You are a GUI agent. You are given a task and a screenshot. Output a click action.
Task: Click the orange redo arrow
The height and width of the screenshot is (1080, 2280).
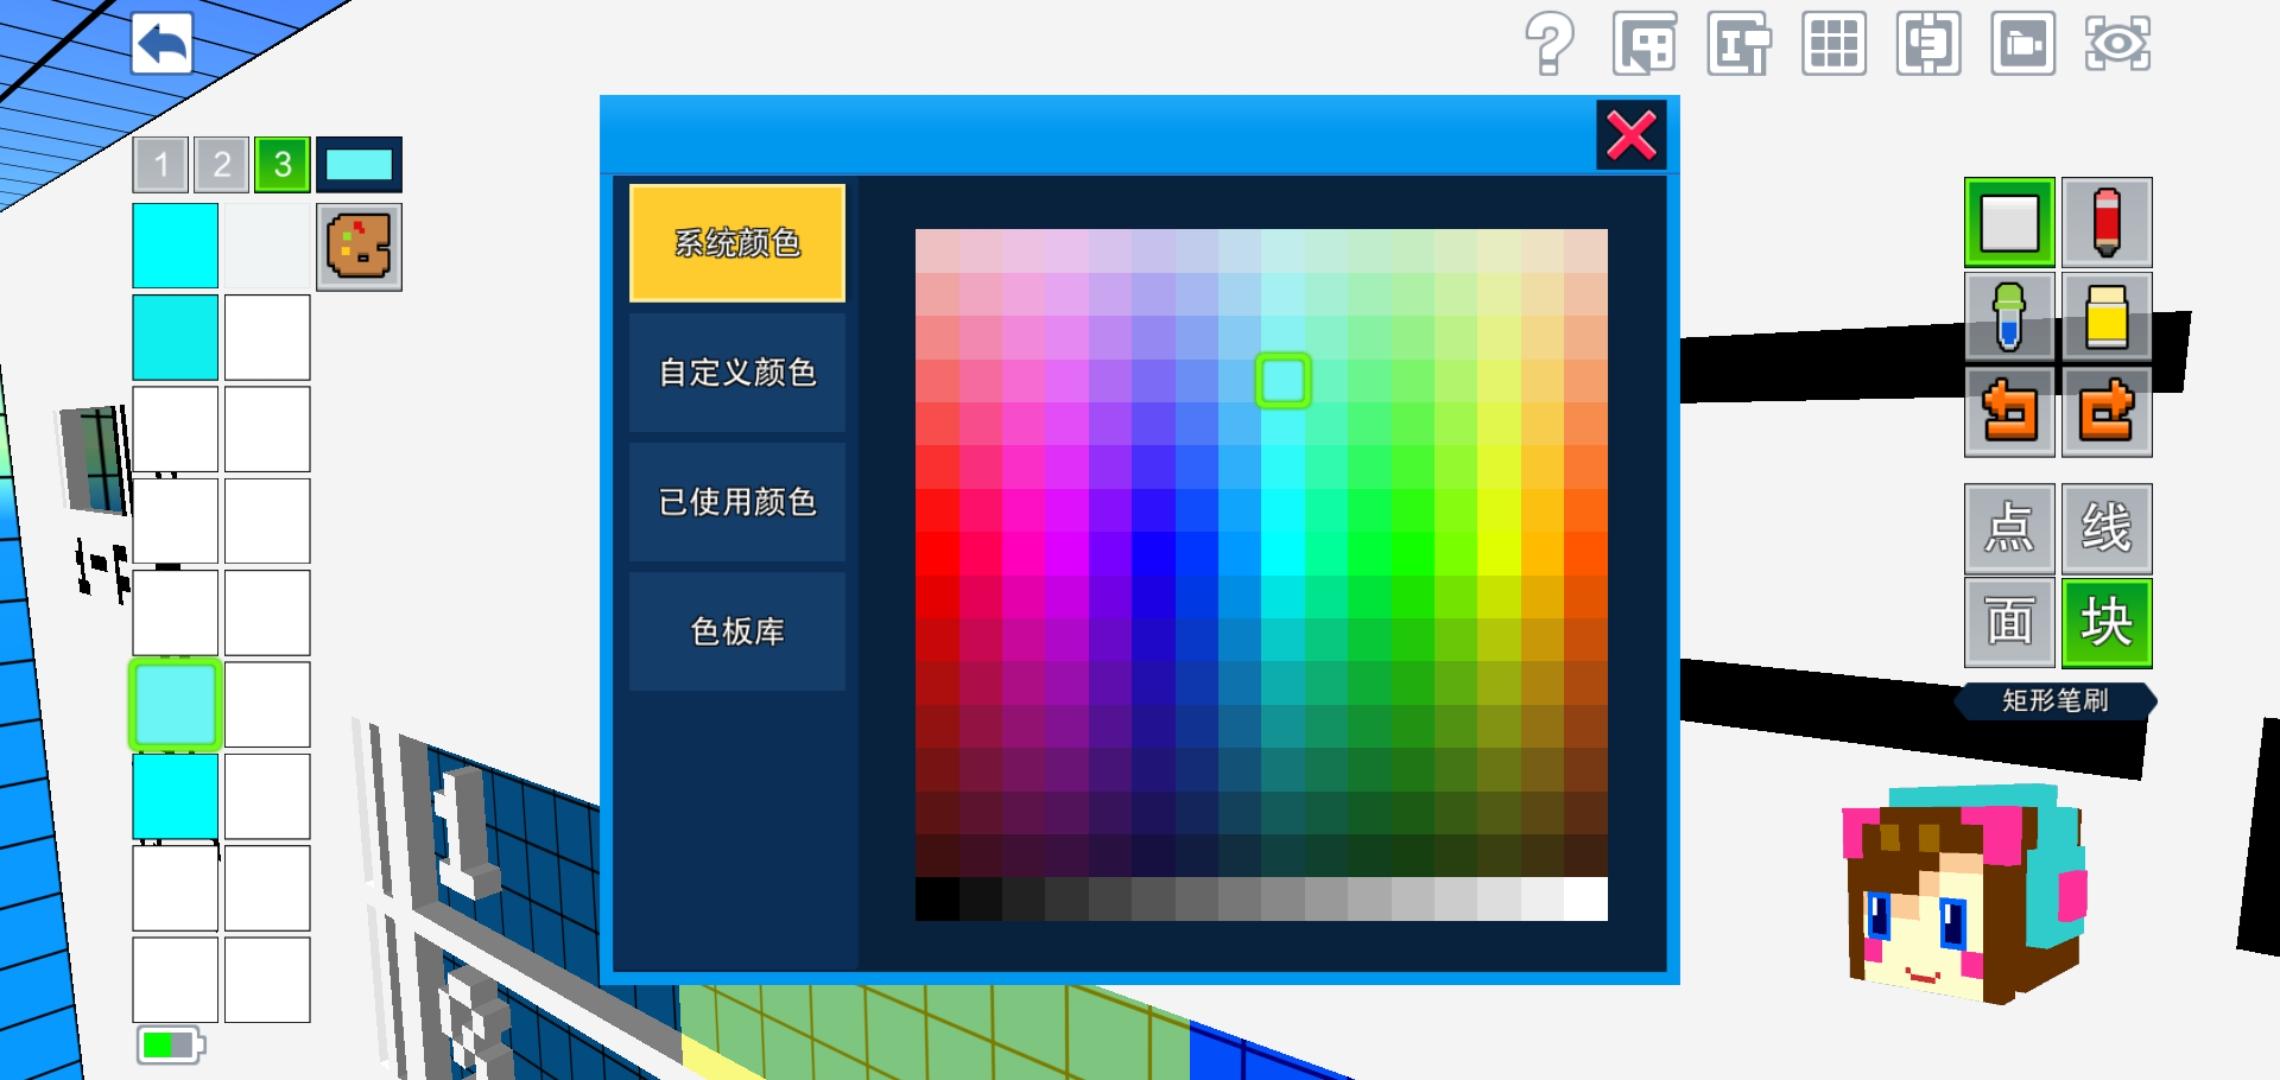[2107, 411]
